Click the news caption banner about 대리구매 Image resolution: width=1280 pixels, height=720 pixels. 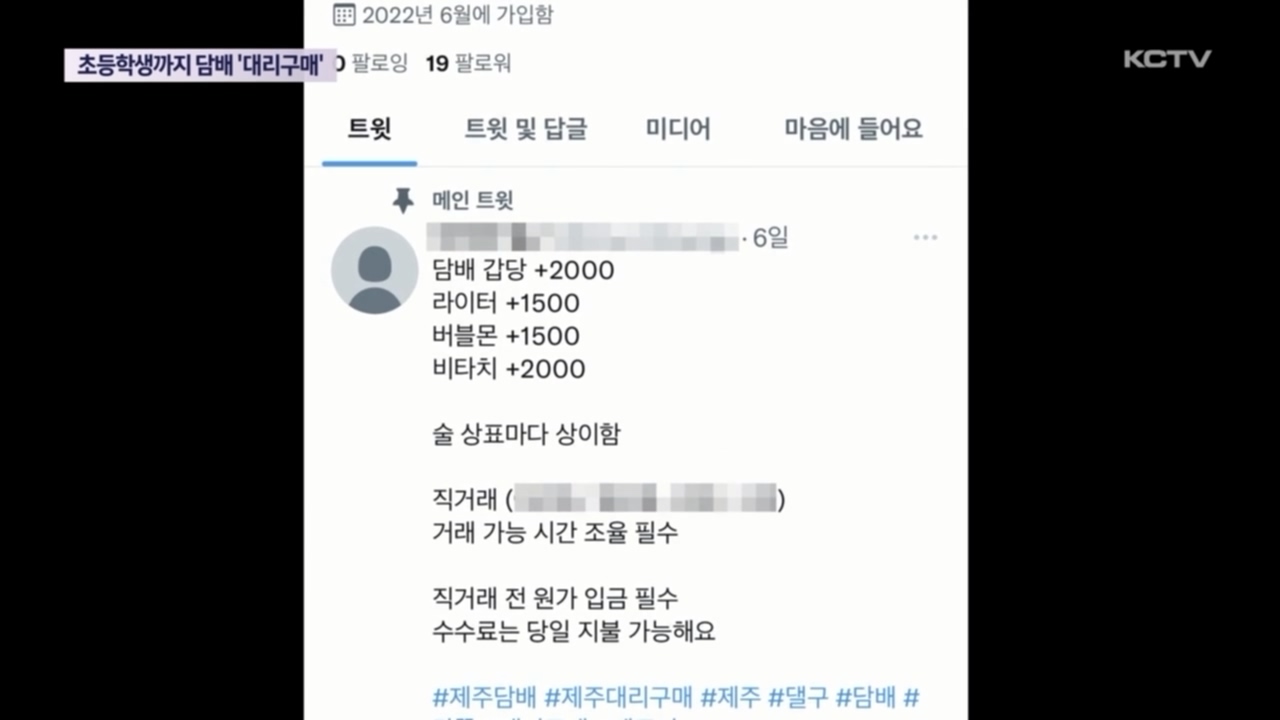pyautogui.click(x=201, y=65)
